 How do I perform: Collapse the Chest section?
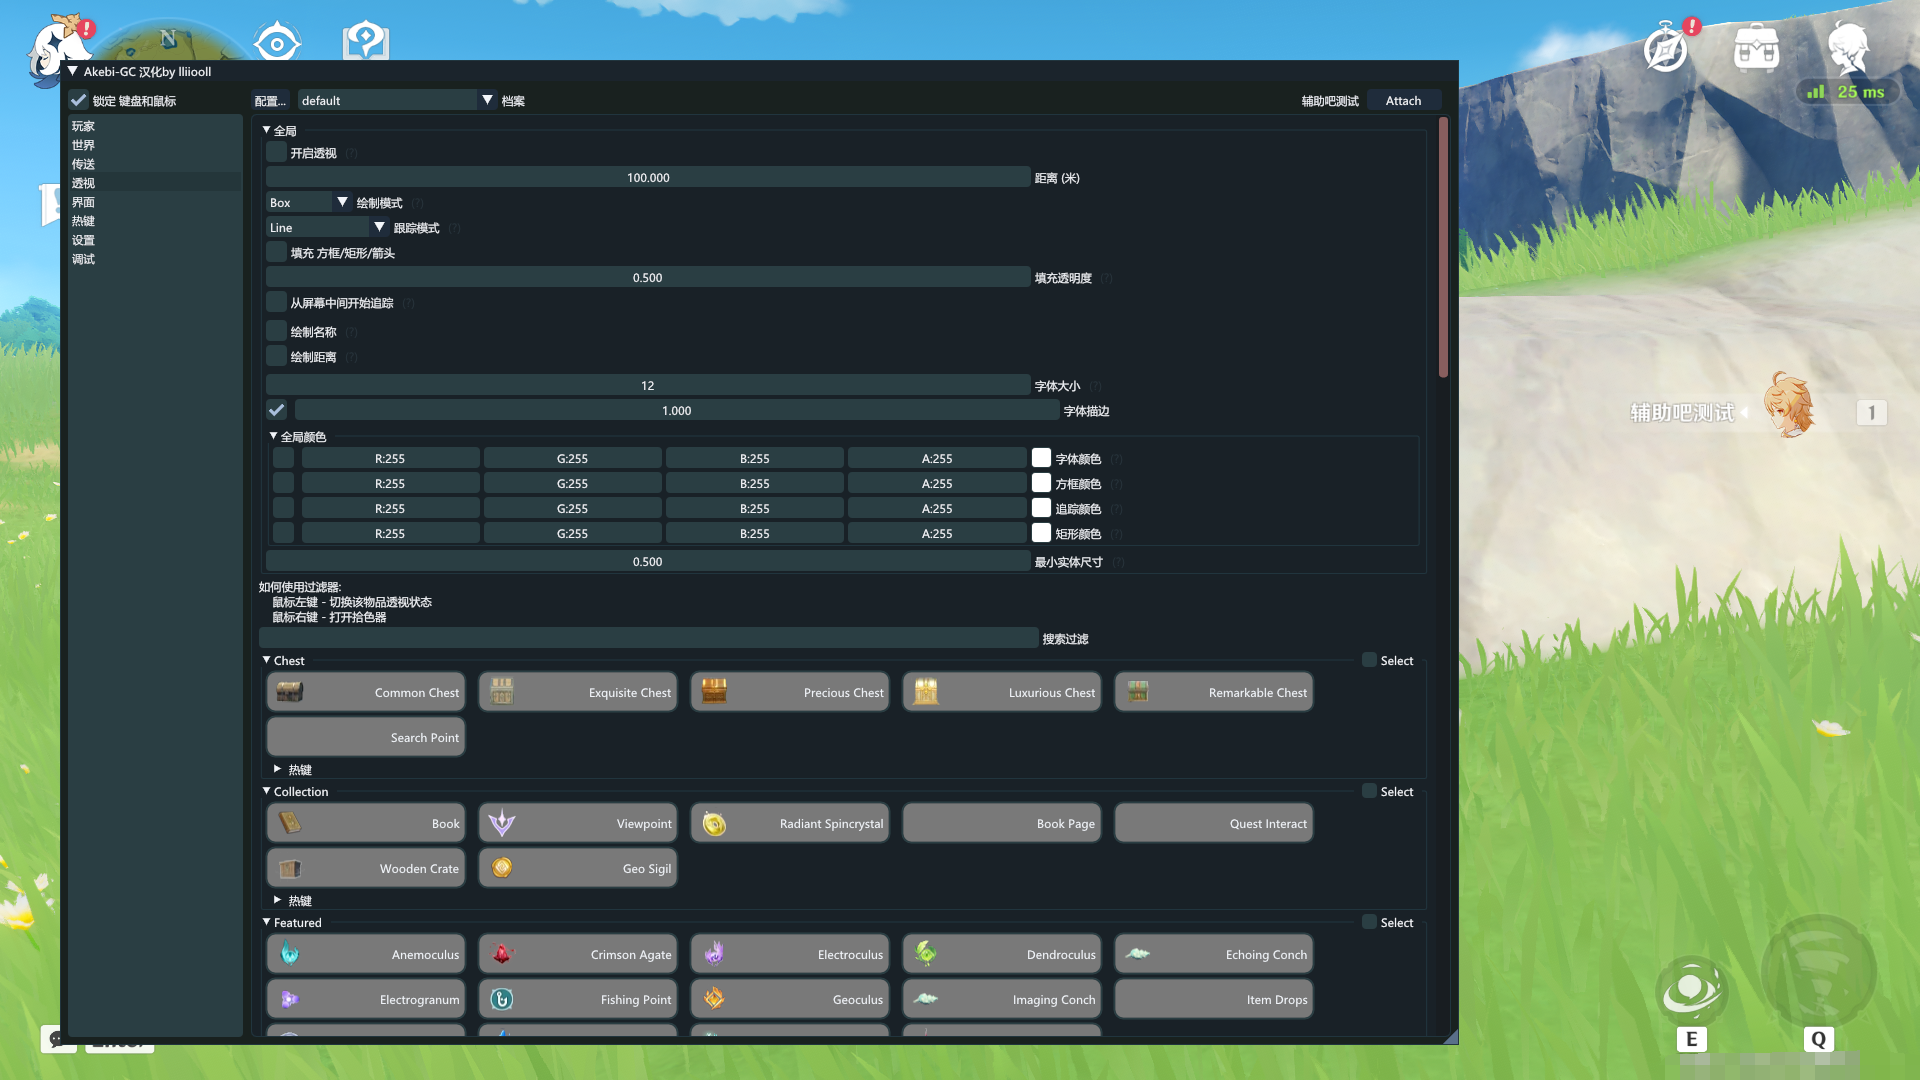click(x=267, y=660)
